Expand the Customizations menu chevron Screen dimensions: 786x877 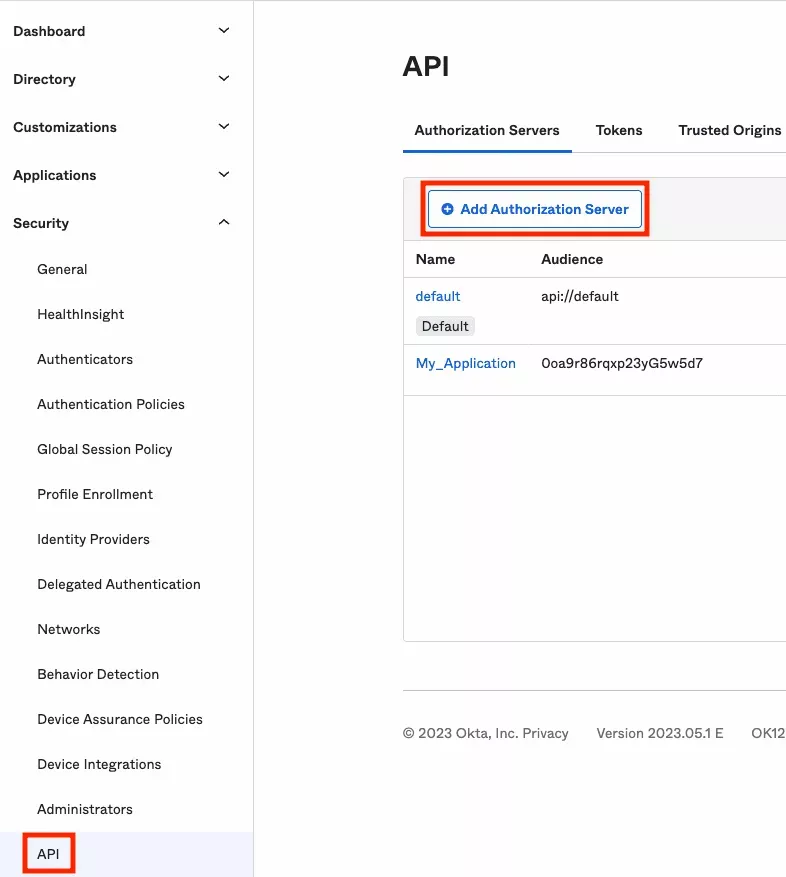click(x=224, y=126)
